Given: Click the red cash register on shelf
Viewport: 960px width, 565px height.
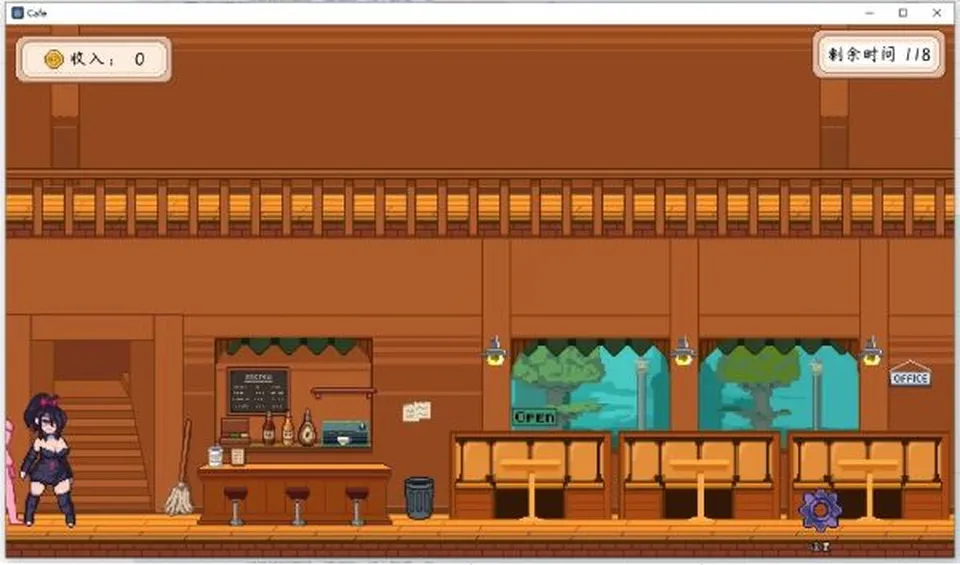Looking at the screenshot, I should 235,430.
